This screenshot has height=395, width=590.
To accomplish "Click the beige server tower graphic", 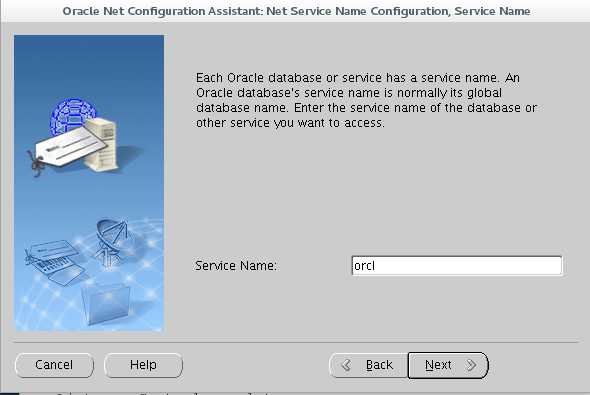I will [102, 145].
